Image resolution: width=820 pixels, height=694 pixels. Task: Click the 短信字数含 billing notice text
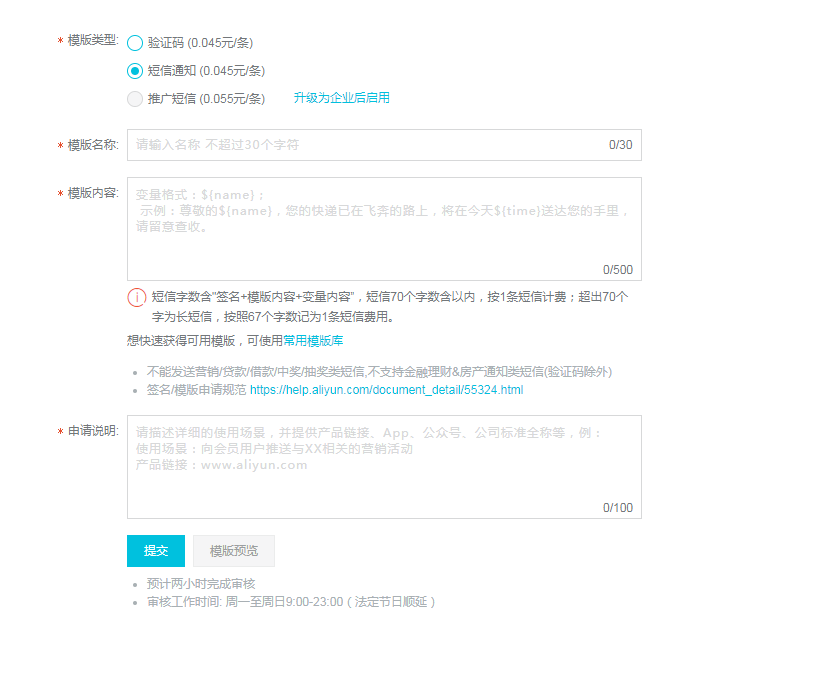coord(390,307)
